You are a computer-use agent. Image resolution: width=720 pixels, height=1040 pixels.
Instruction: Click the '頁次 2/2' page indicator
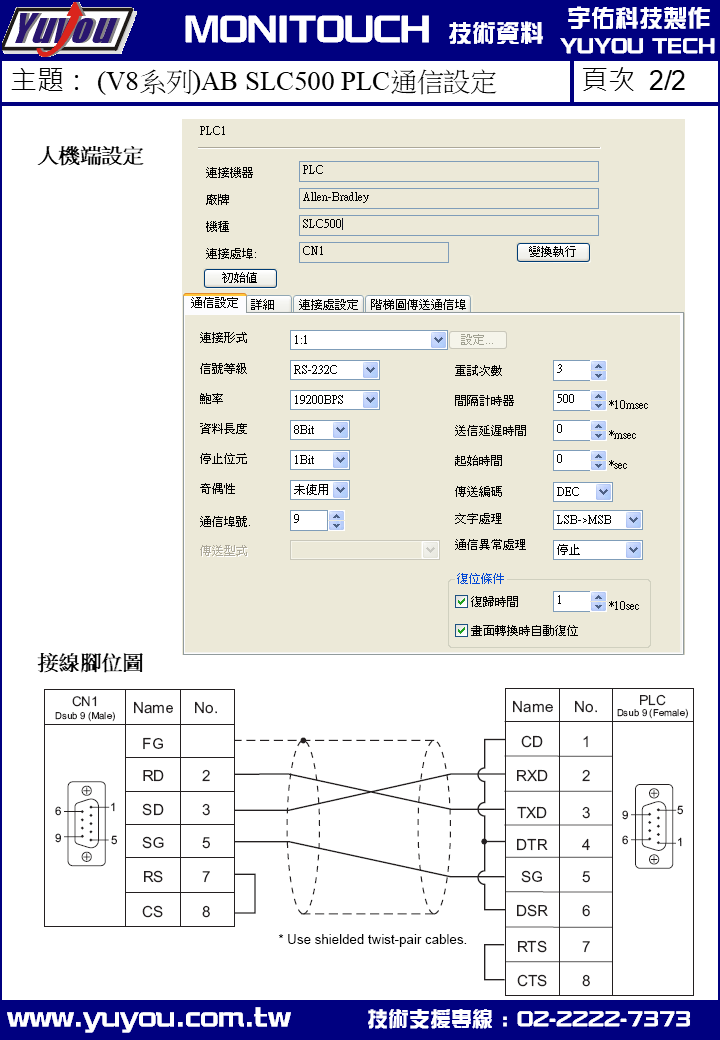coord(634,80)
